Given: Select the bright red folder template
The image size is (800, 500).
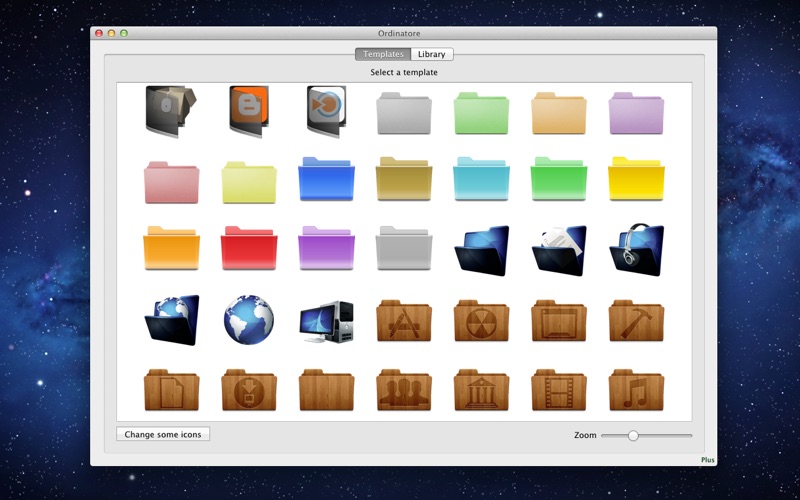Looking at the screenshot, I should [x=249, y=250].
